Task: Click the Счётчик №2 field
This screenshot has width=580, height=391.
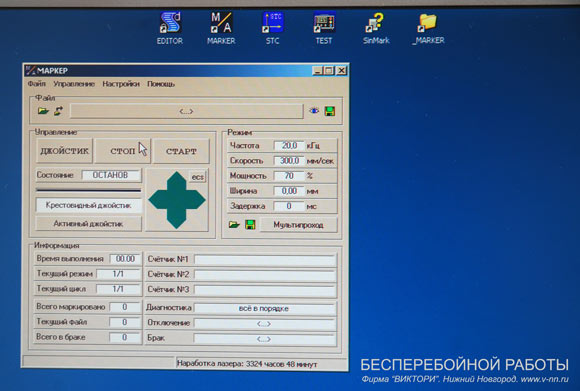Action: pyautogui.click(x=265, y=274)
